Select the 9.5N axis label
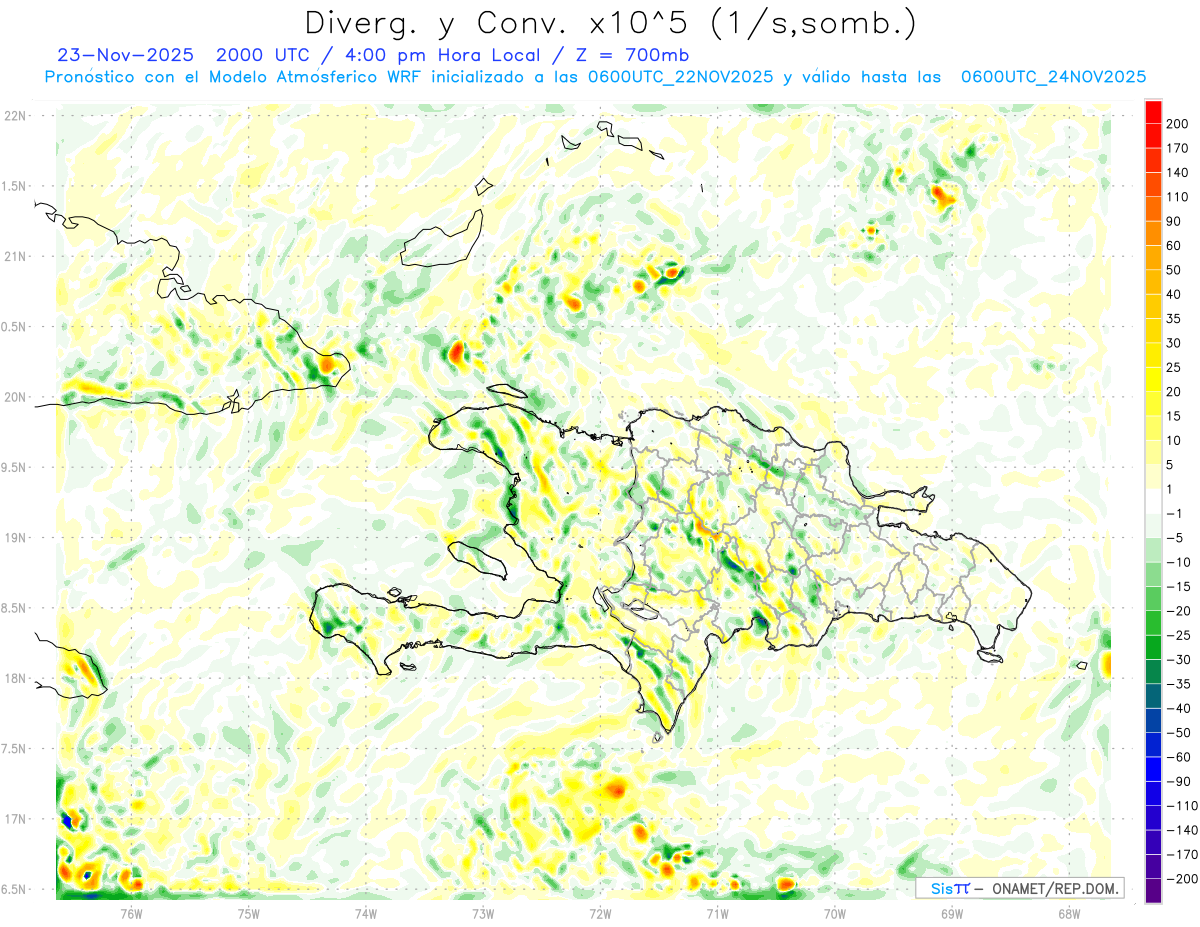The image size is (1200, 927). 15,468
